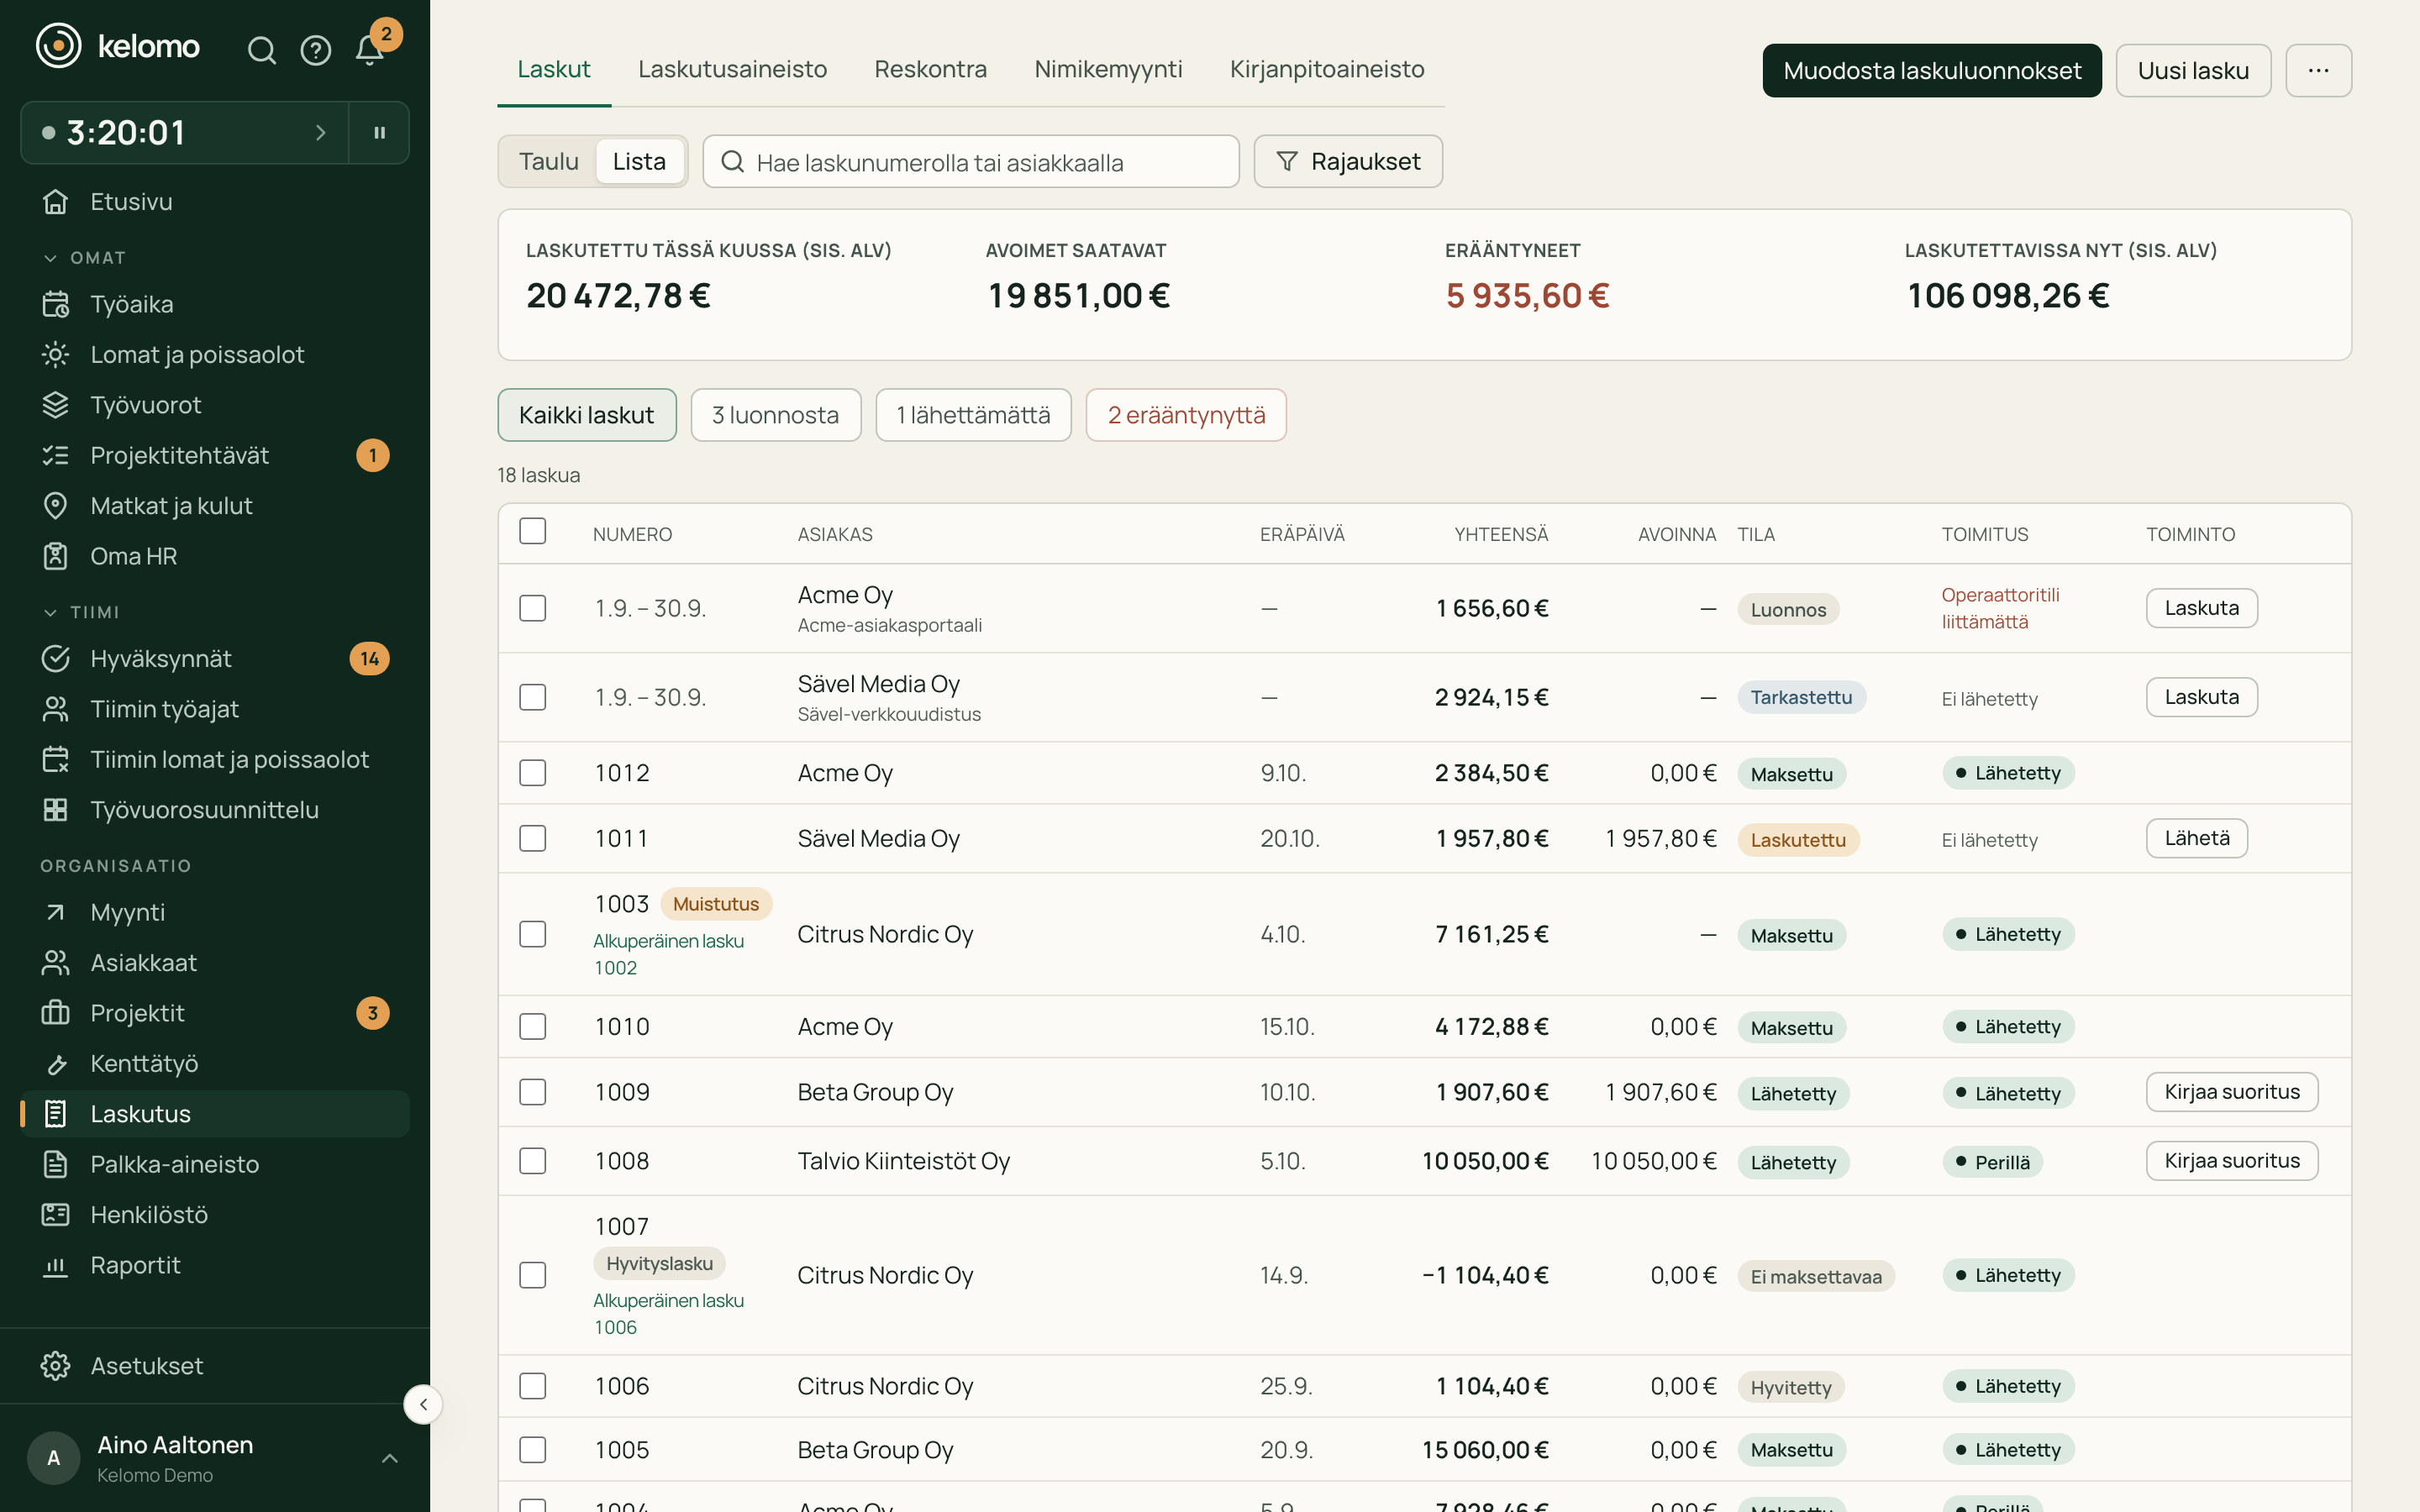Switch to Taulu view
2420x1512 pixels.
[x=548, y=161]
